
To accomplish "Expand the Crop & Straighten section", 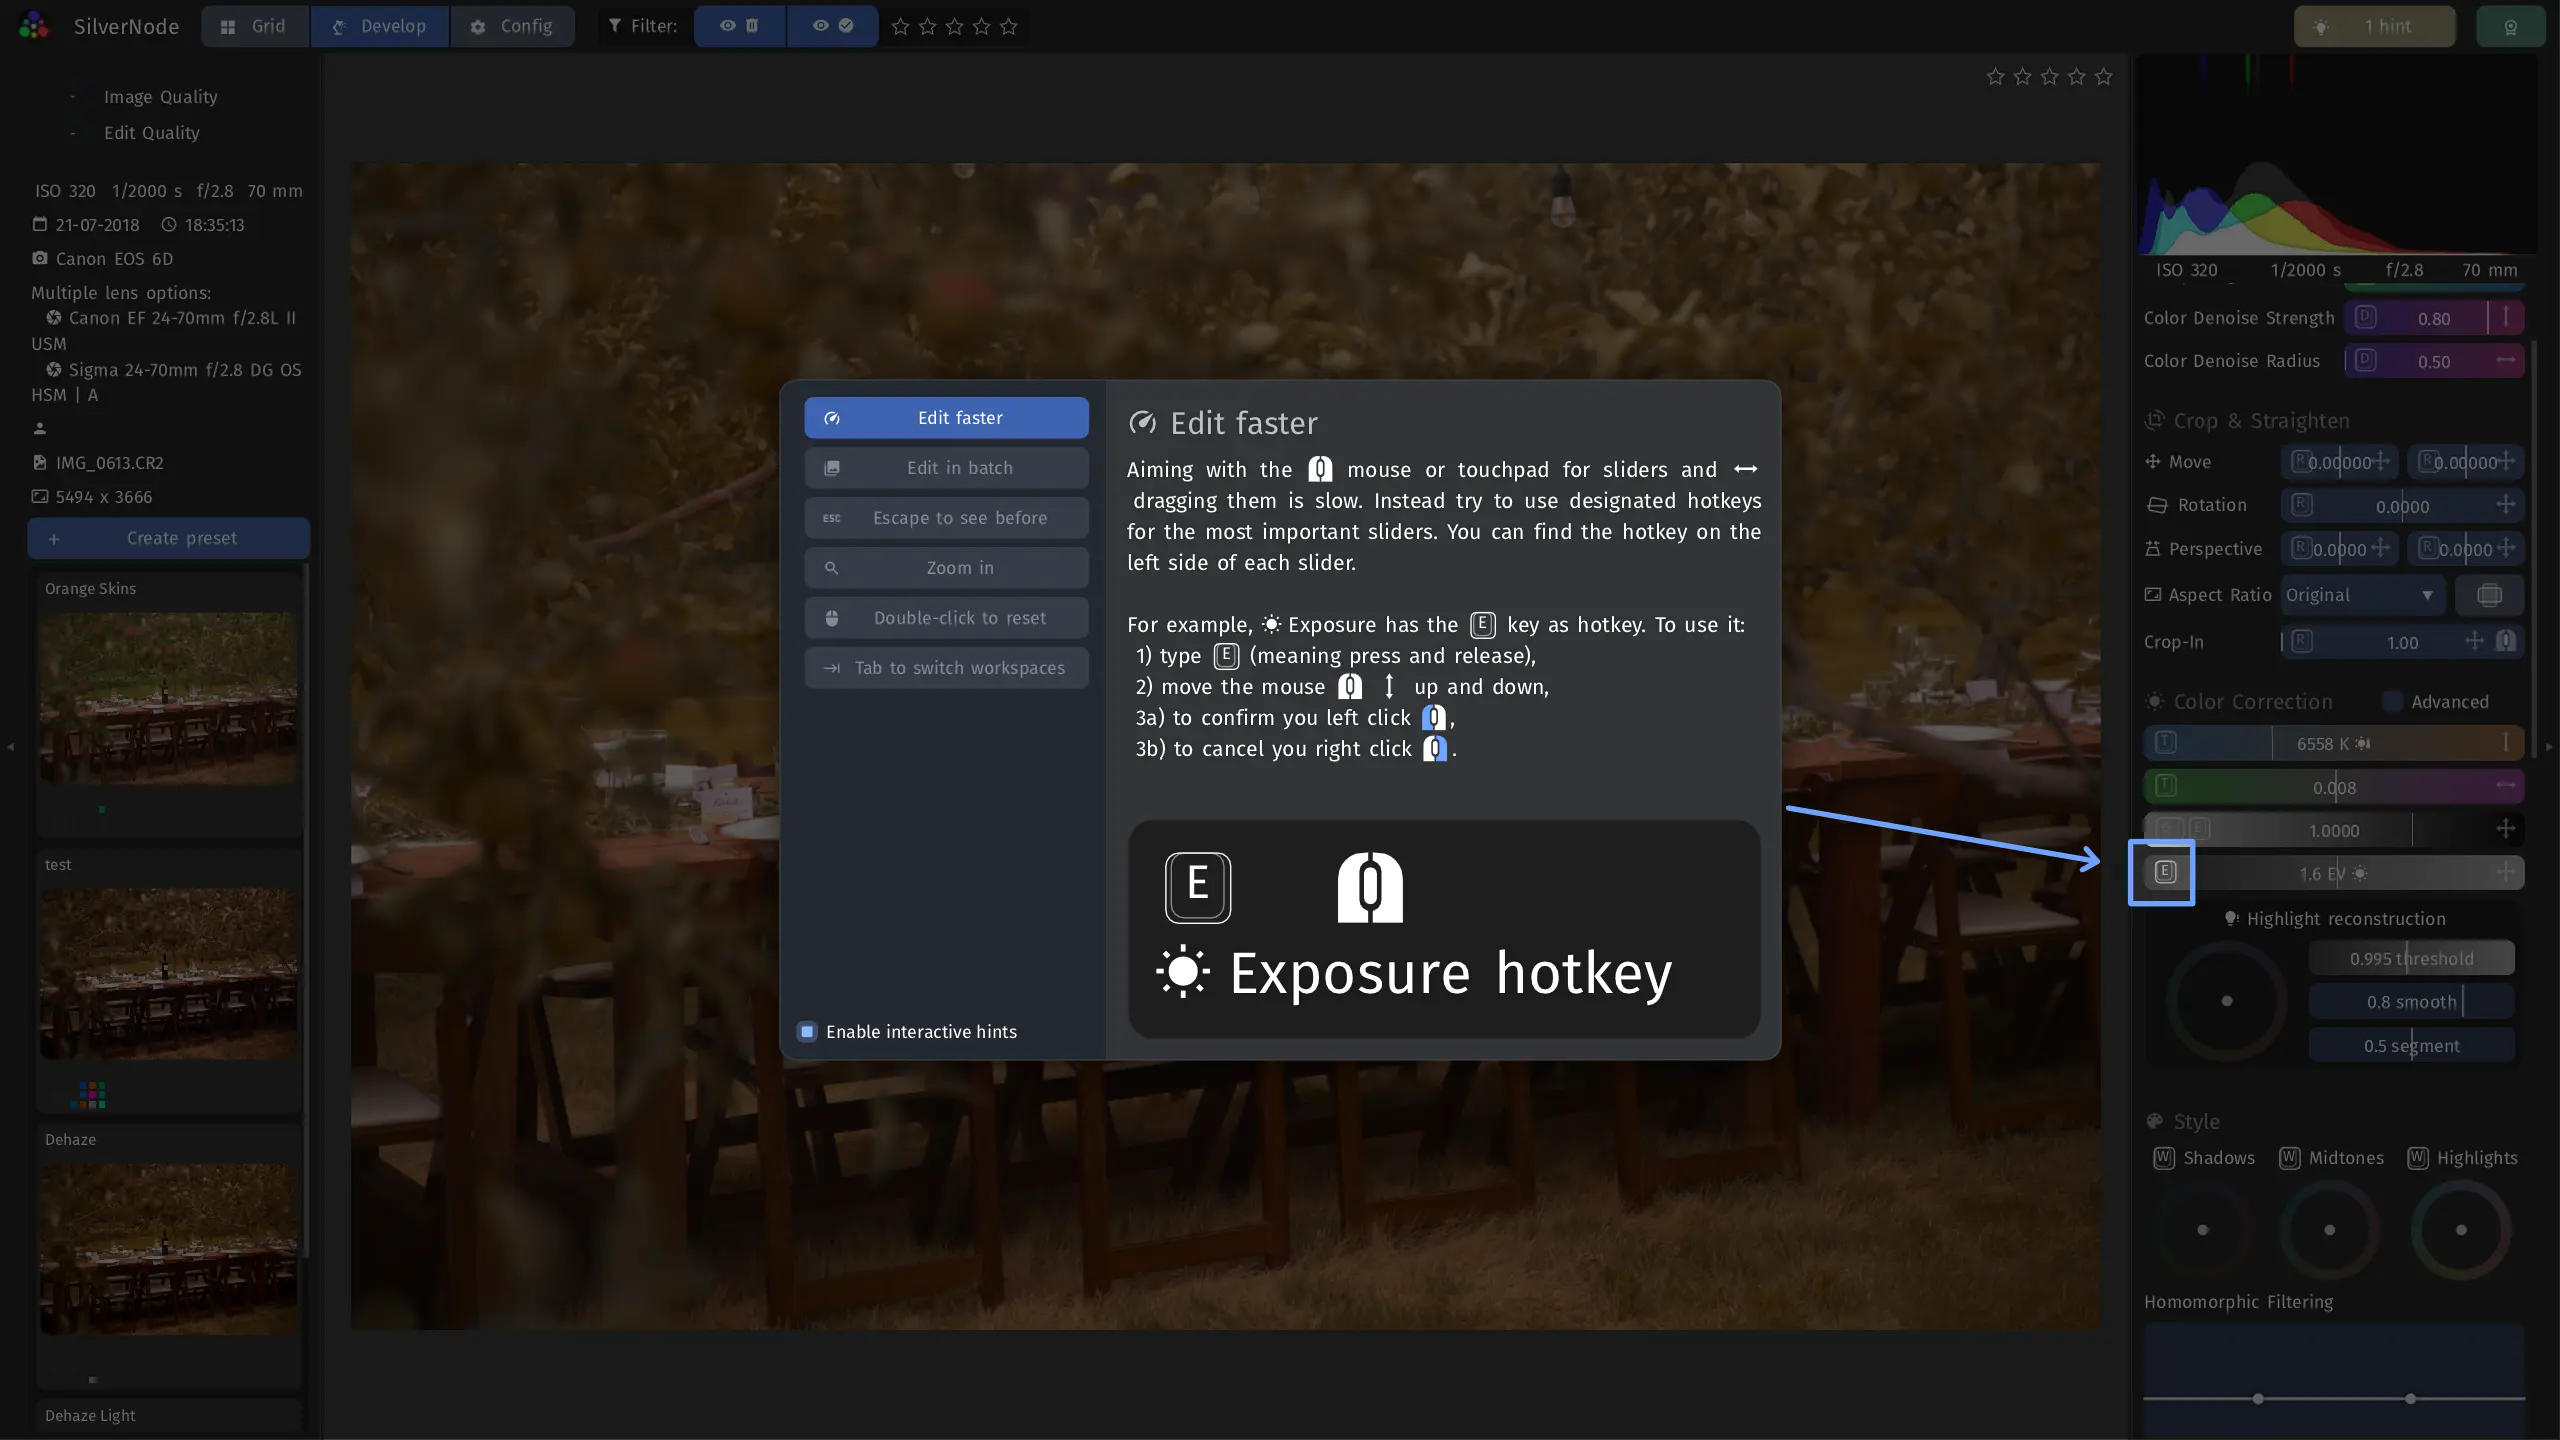I will 2246,421.
